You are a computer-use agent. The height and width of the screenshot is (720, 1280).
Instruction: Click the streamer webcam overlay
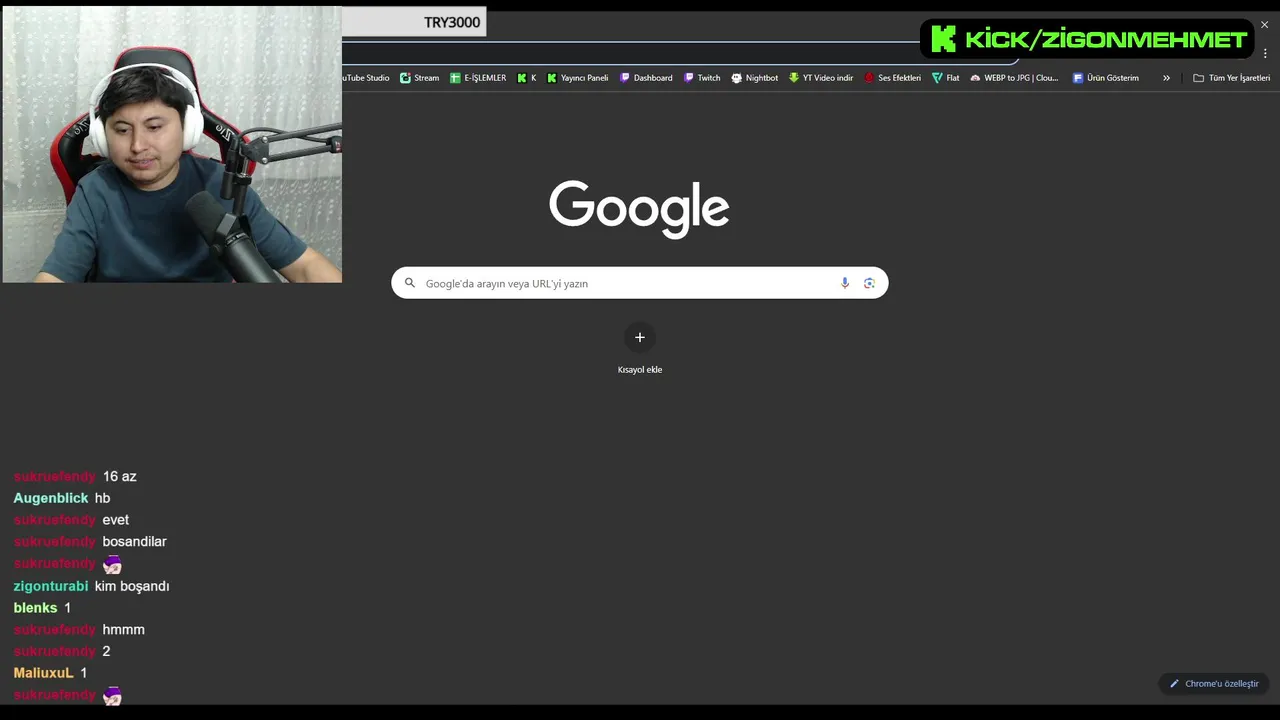coord(172,144)
